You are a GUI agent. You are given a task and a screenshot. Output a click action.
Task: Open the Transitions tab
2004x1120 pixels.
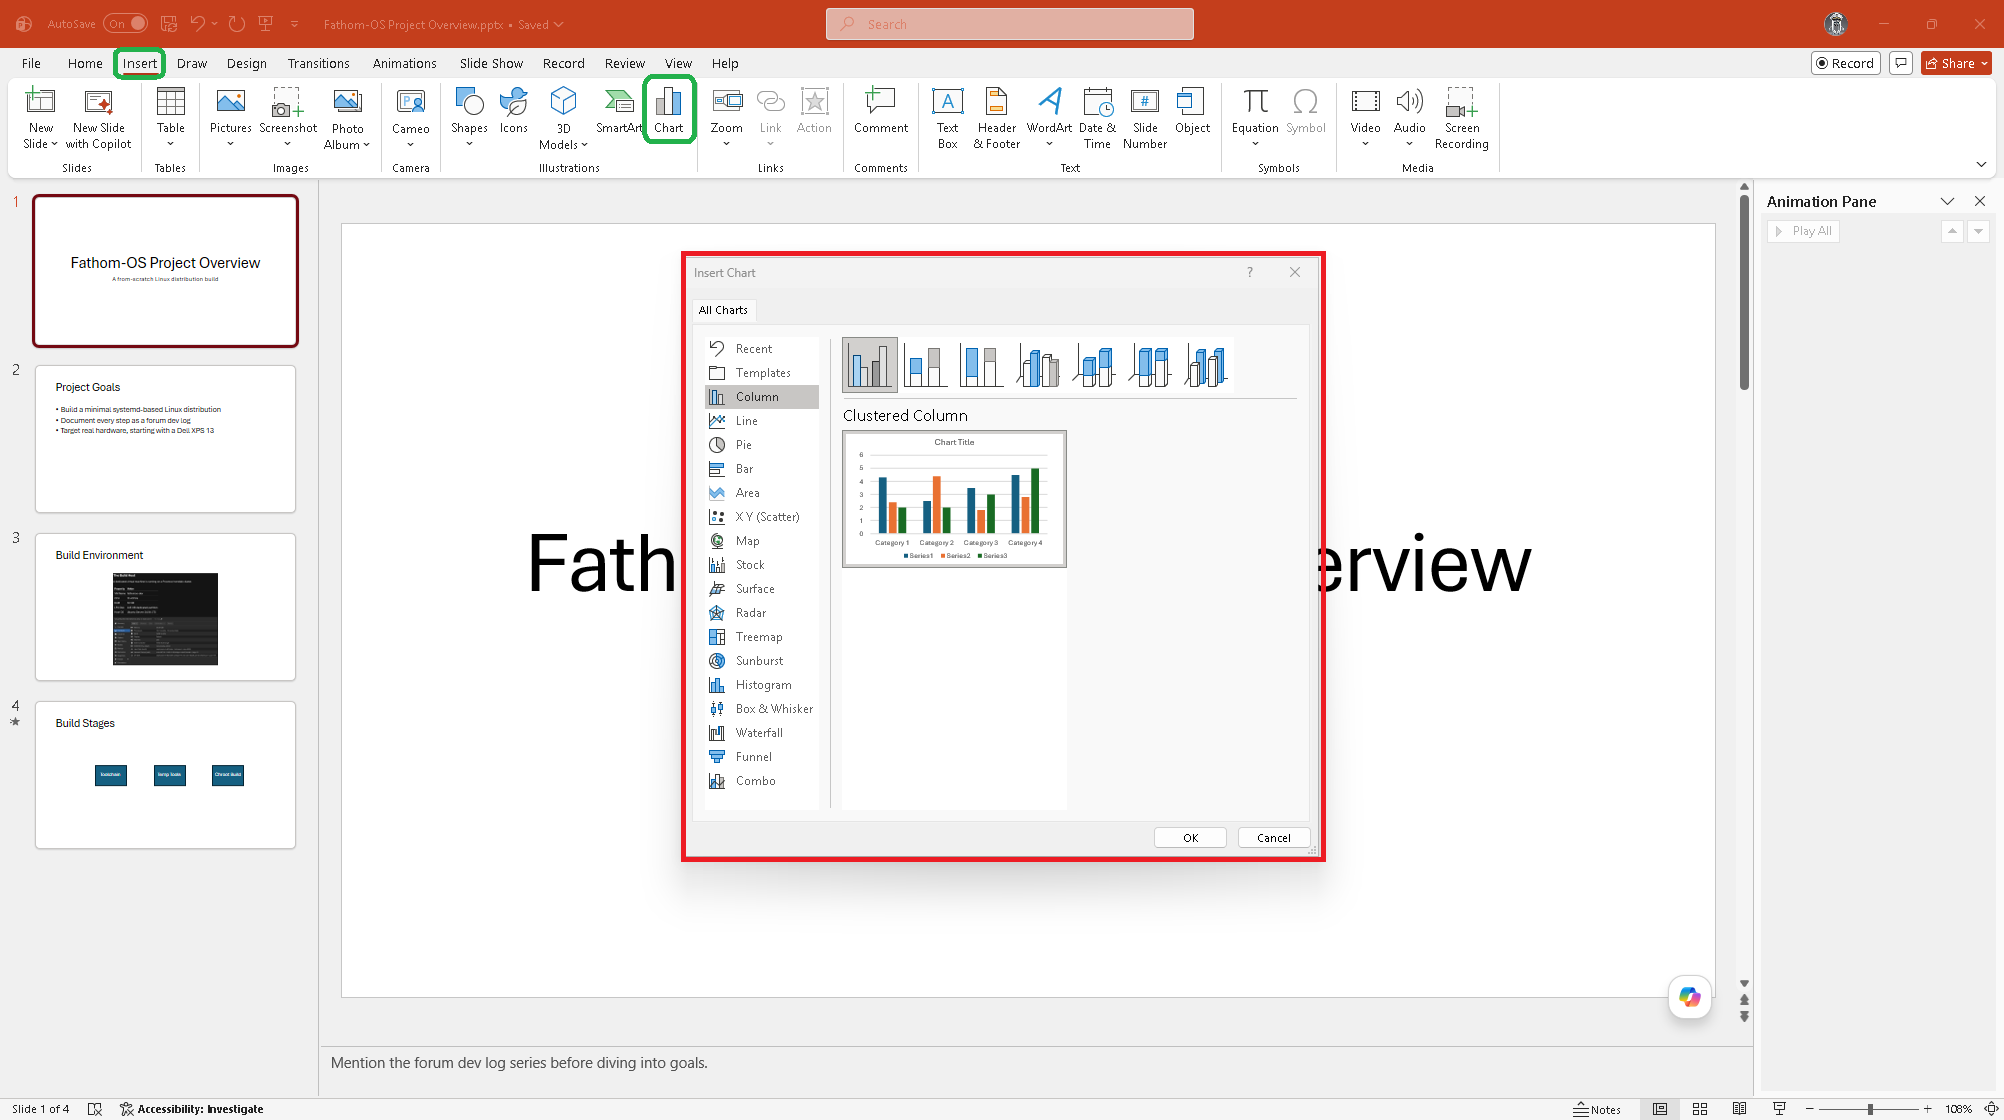(318, 63)
